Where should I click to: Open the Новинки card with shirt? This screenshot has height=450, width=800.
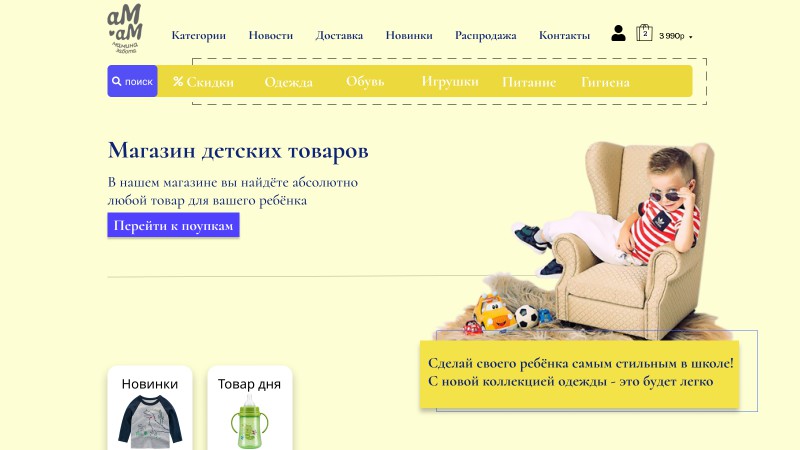click(x=149, y=408)
